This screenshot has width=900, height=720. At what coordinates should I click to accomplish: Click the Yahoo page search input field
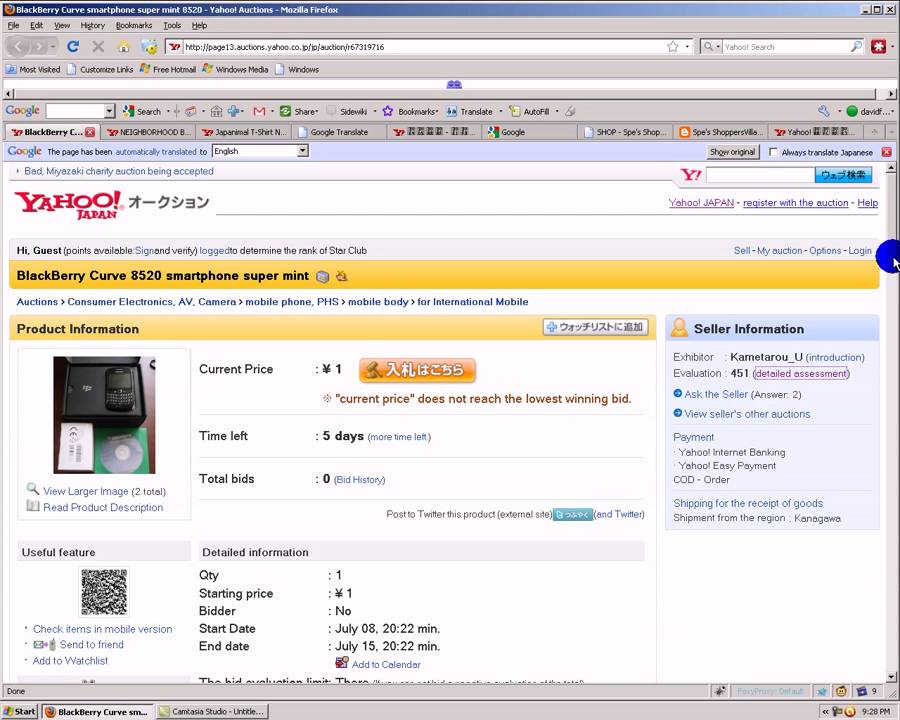pos(760,175)
